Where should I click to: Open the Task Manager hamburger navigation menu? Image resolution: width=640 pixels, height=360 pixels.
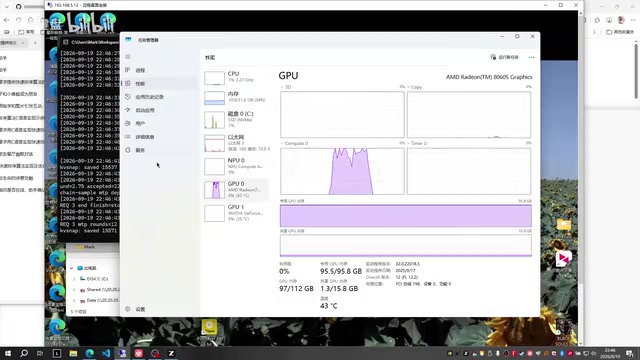tap(128, 57)
